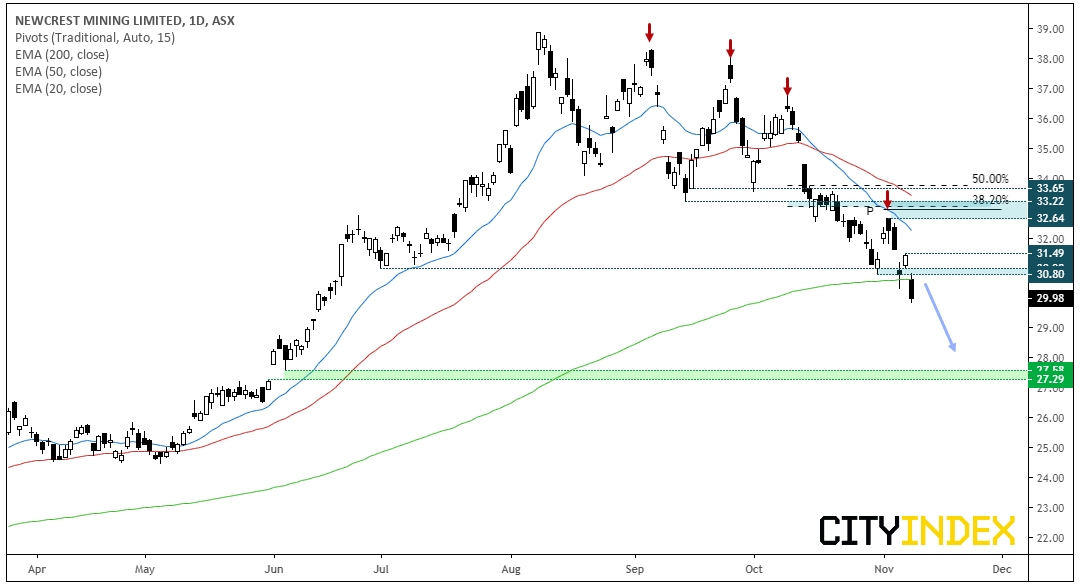Click the 33.22 price level label
Image resolution: width=1080 pixels, height=586 pixels.
pos(1050,201)
